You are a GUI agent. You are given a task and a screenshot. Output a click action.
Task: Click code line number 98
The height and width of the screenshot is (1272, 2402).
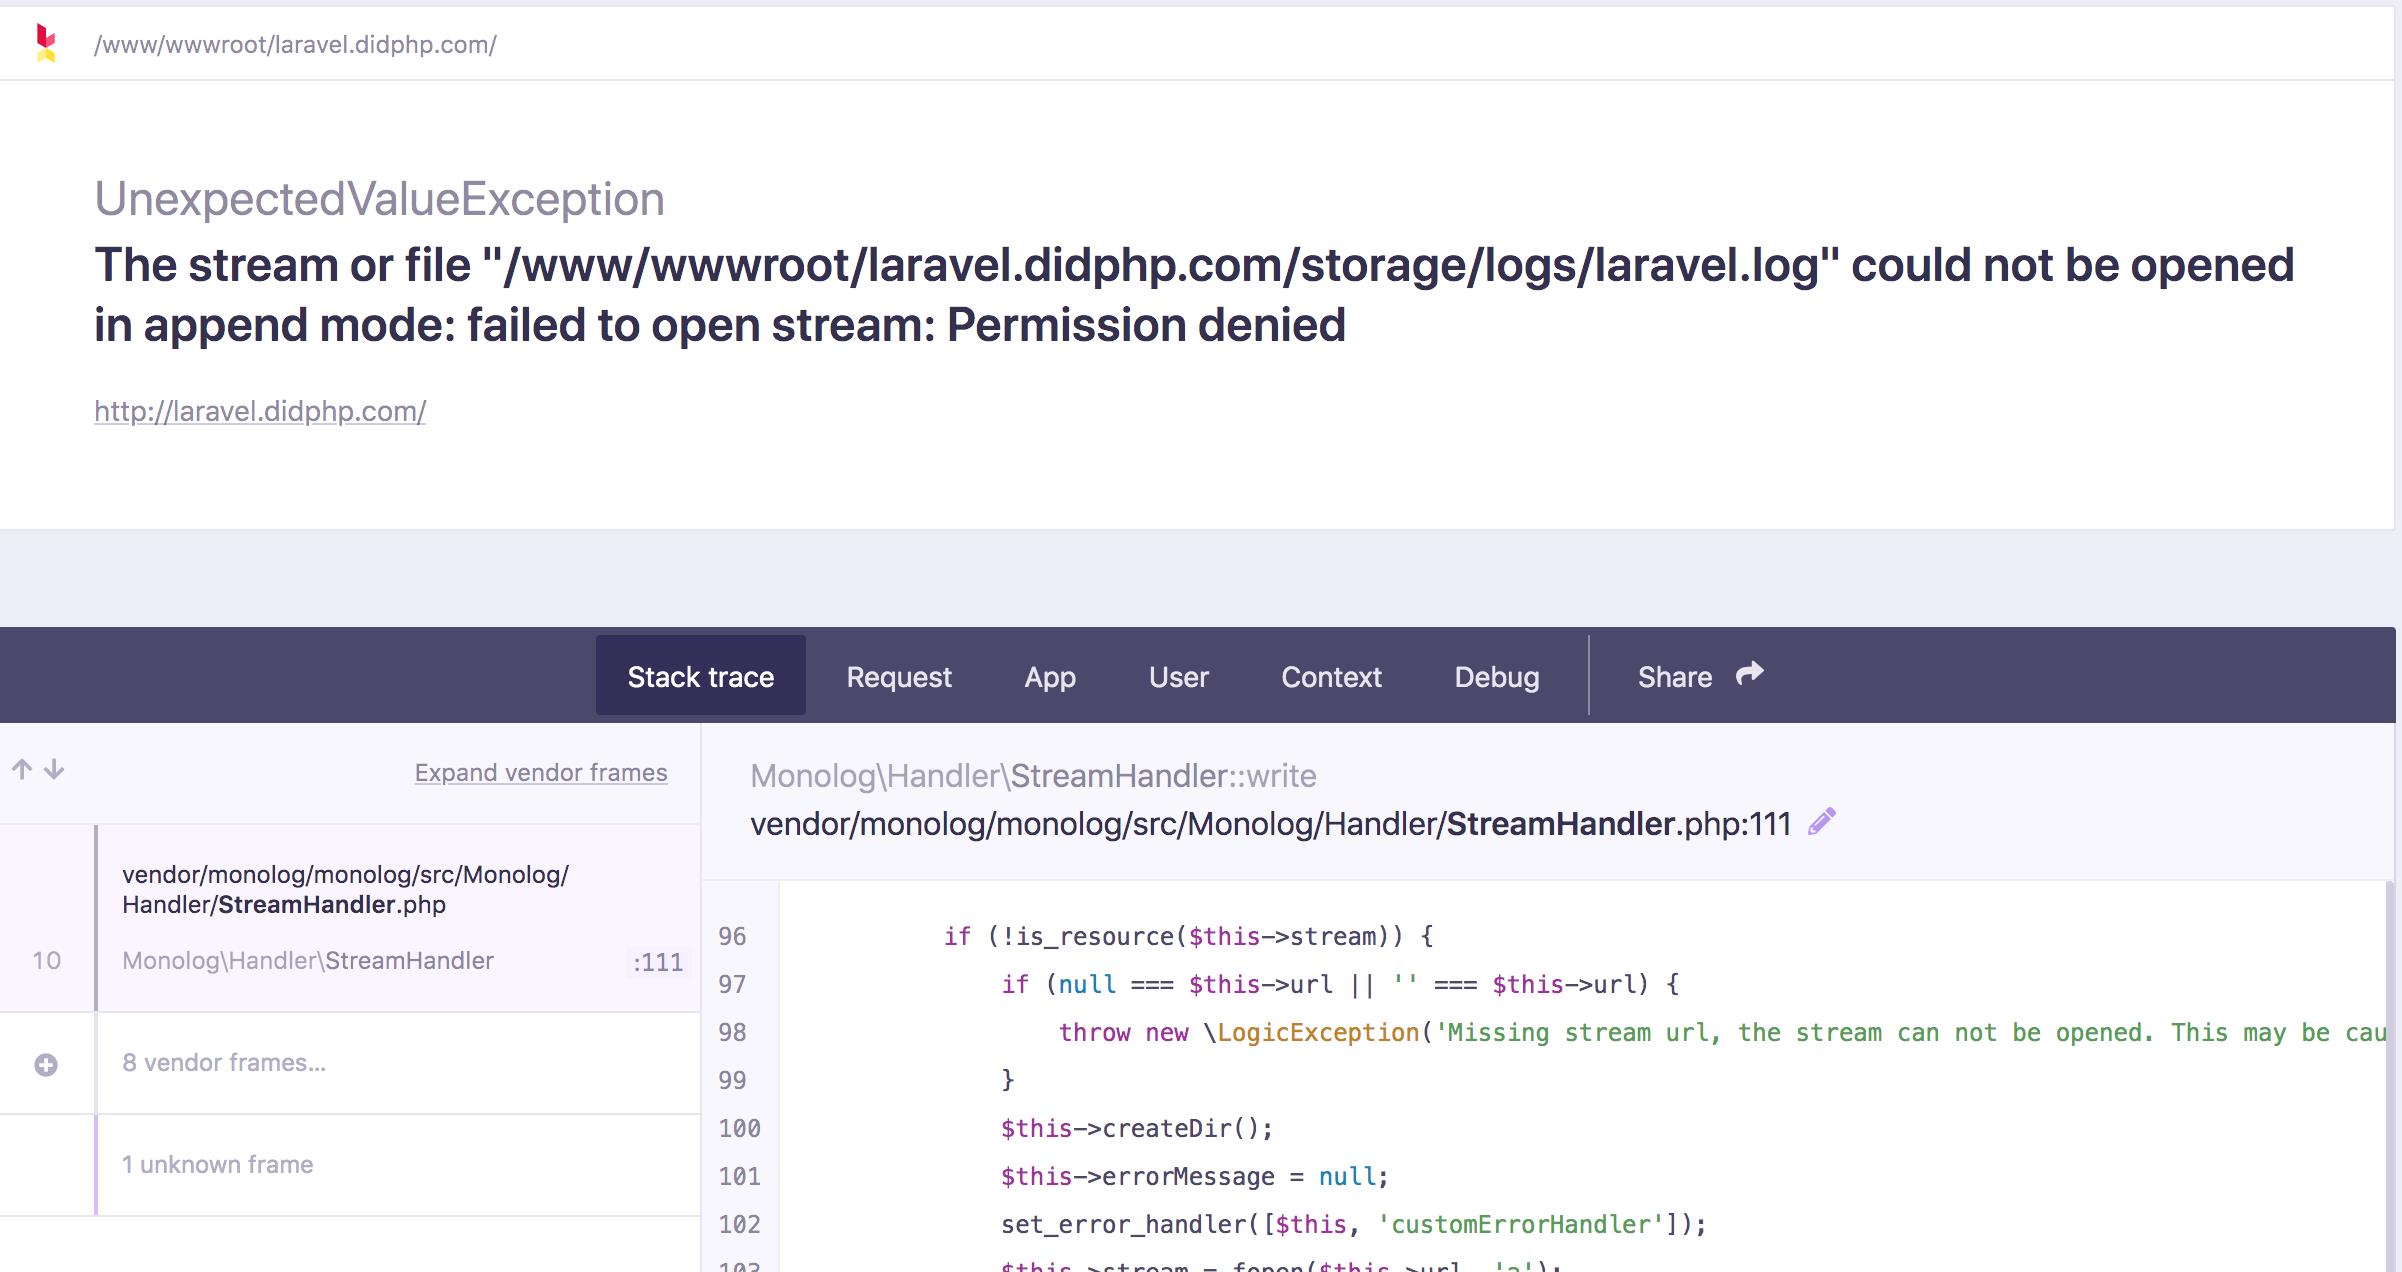coord(732,1033)
